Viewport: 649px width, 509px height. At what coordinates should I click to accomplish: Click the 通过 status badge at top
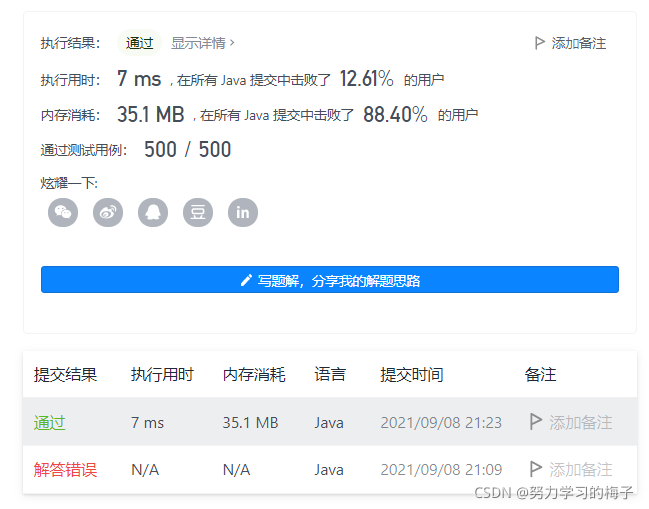(139, 43)
